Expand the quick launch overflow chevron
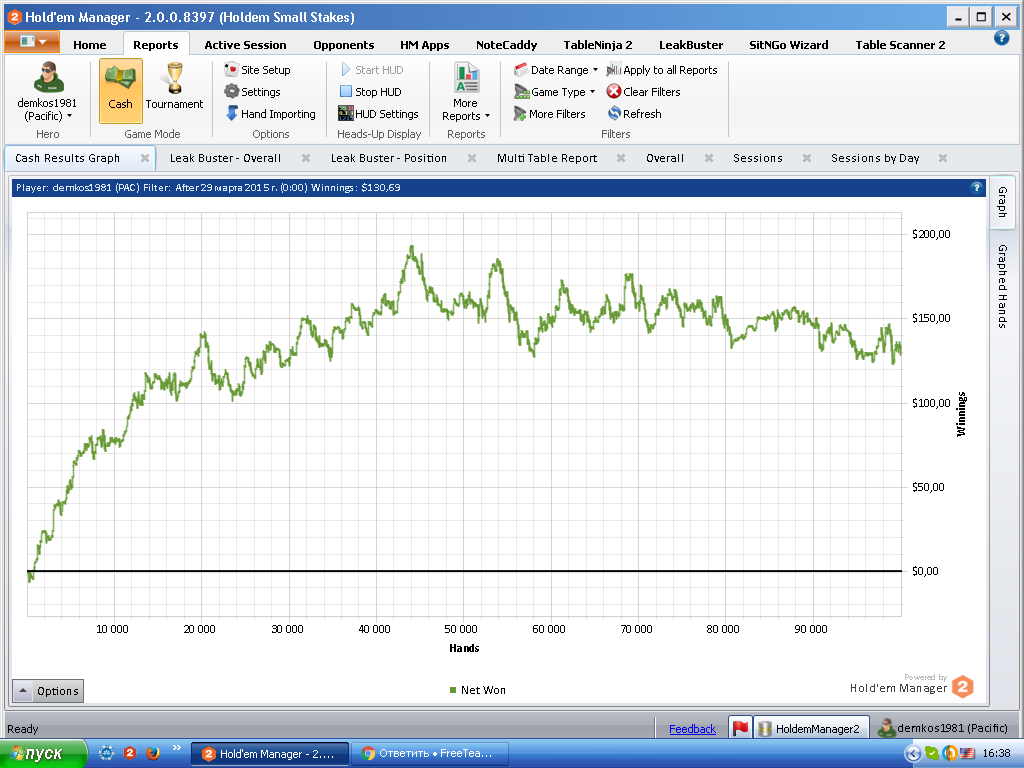This screenshot has height=768, width=1024. (176, 748)
